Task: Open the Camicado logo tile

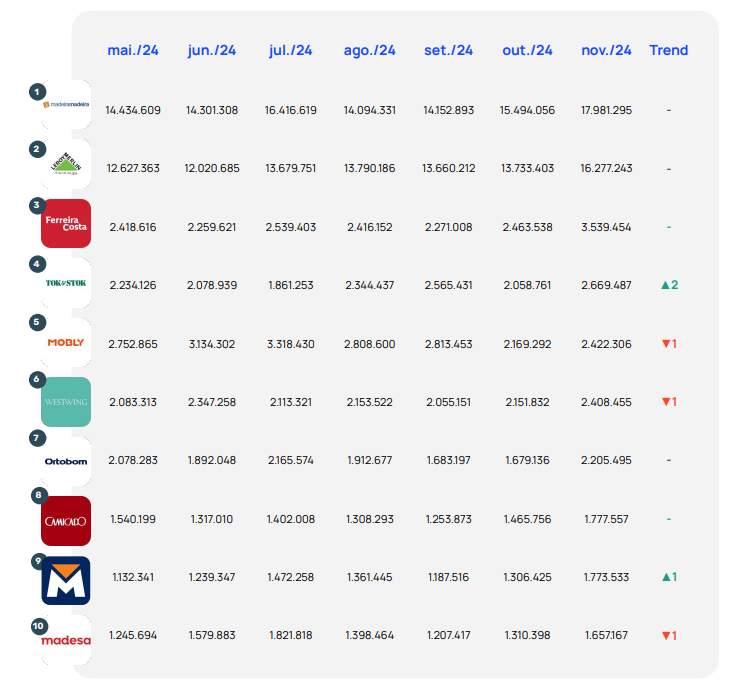Action: coord(66,520)
